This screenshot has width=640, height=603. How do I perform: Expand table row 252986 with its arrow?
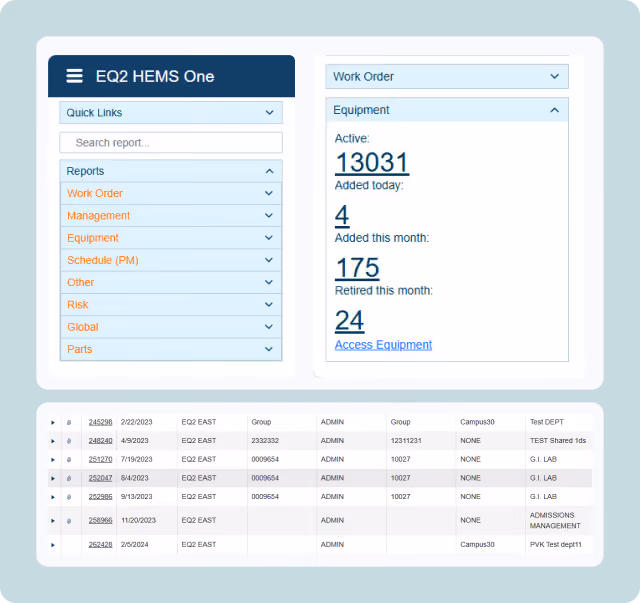(x=53, y=497)
